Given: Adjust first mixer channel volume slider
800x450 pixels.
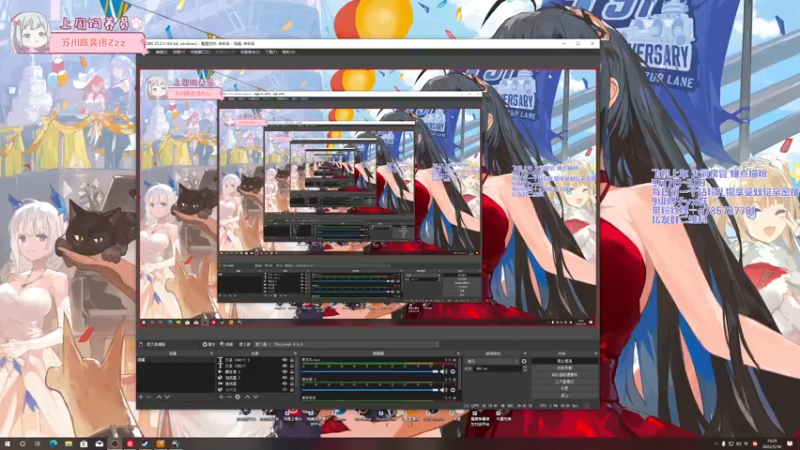Looking at the screenshot, I should pos(370,371).
